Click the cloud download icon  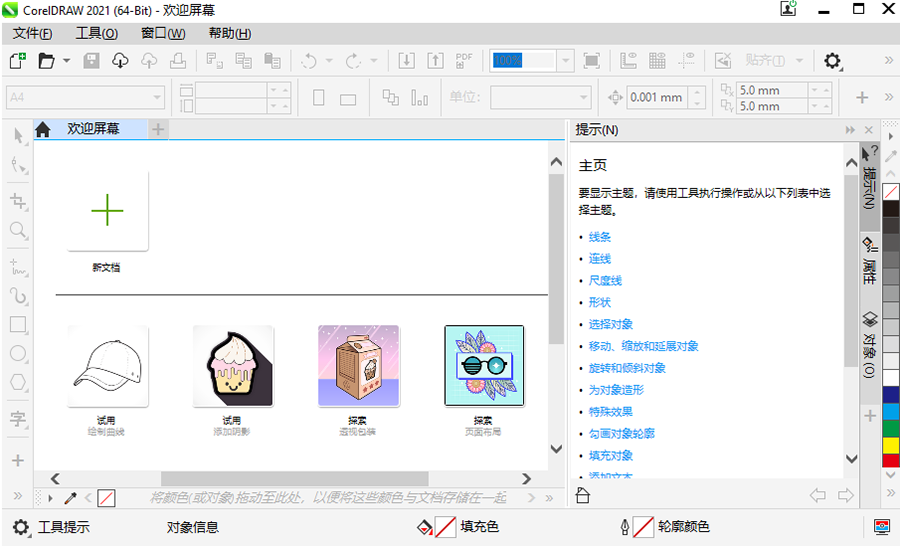point(120,60)
